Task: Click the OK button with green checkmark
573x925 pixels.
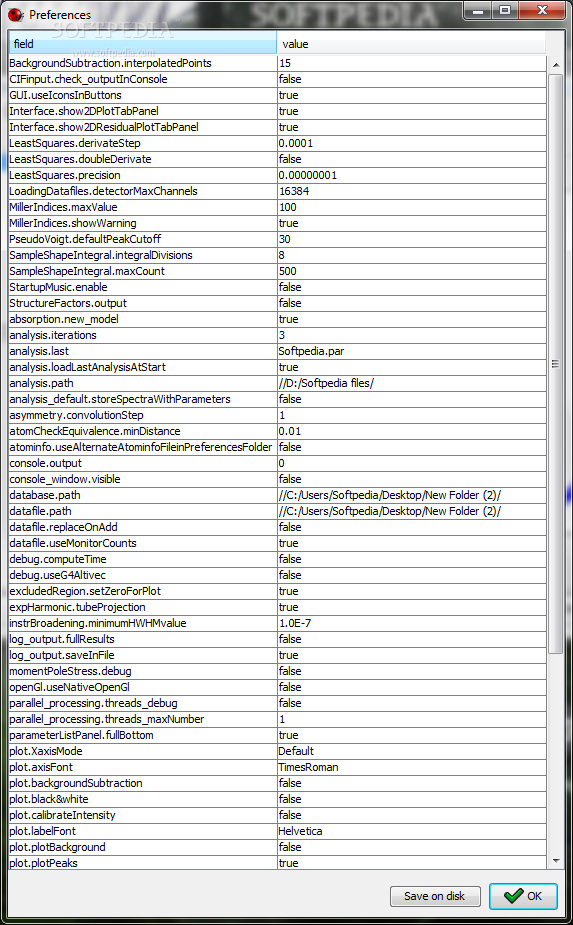Action: click(x=523, y=896)
